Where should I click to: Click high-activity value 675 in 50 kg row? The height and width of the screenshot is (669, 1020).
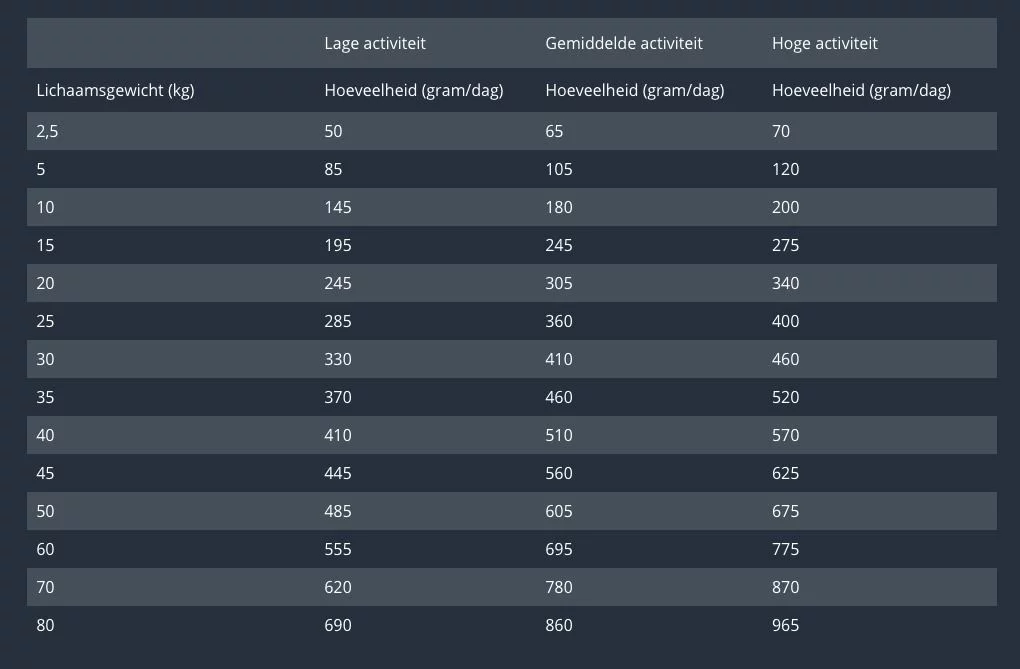pos(786,511)
